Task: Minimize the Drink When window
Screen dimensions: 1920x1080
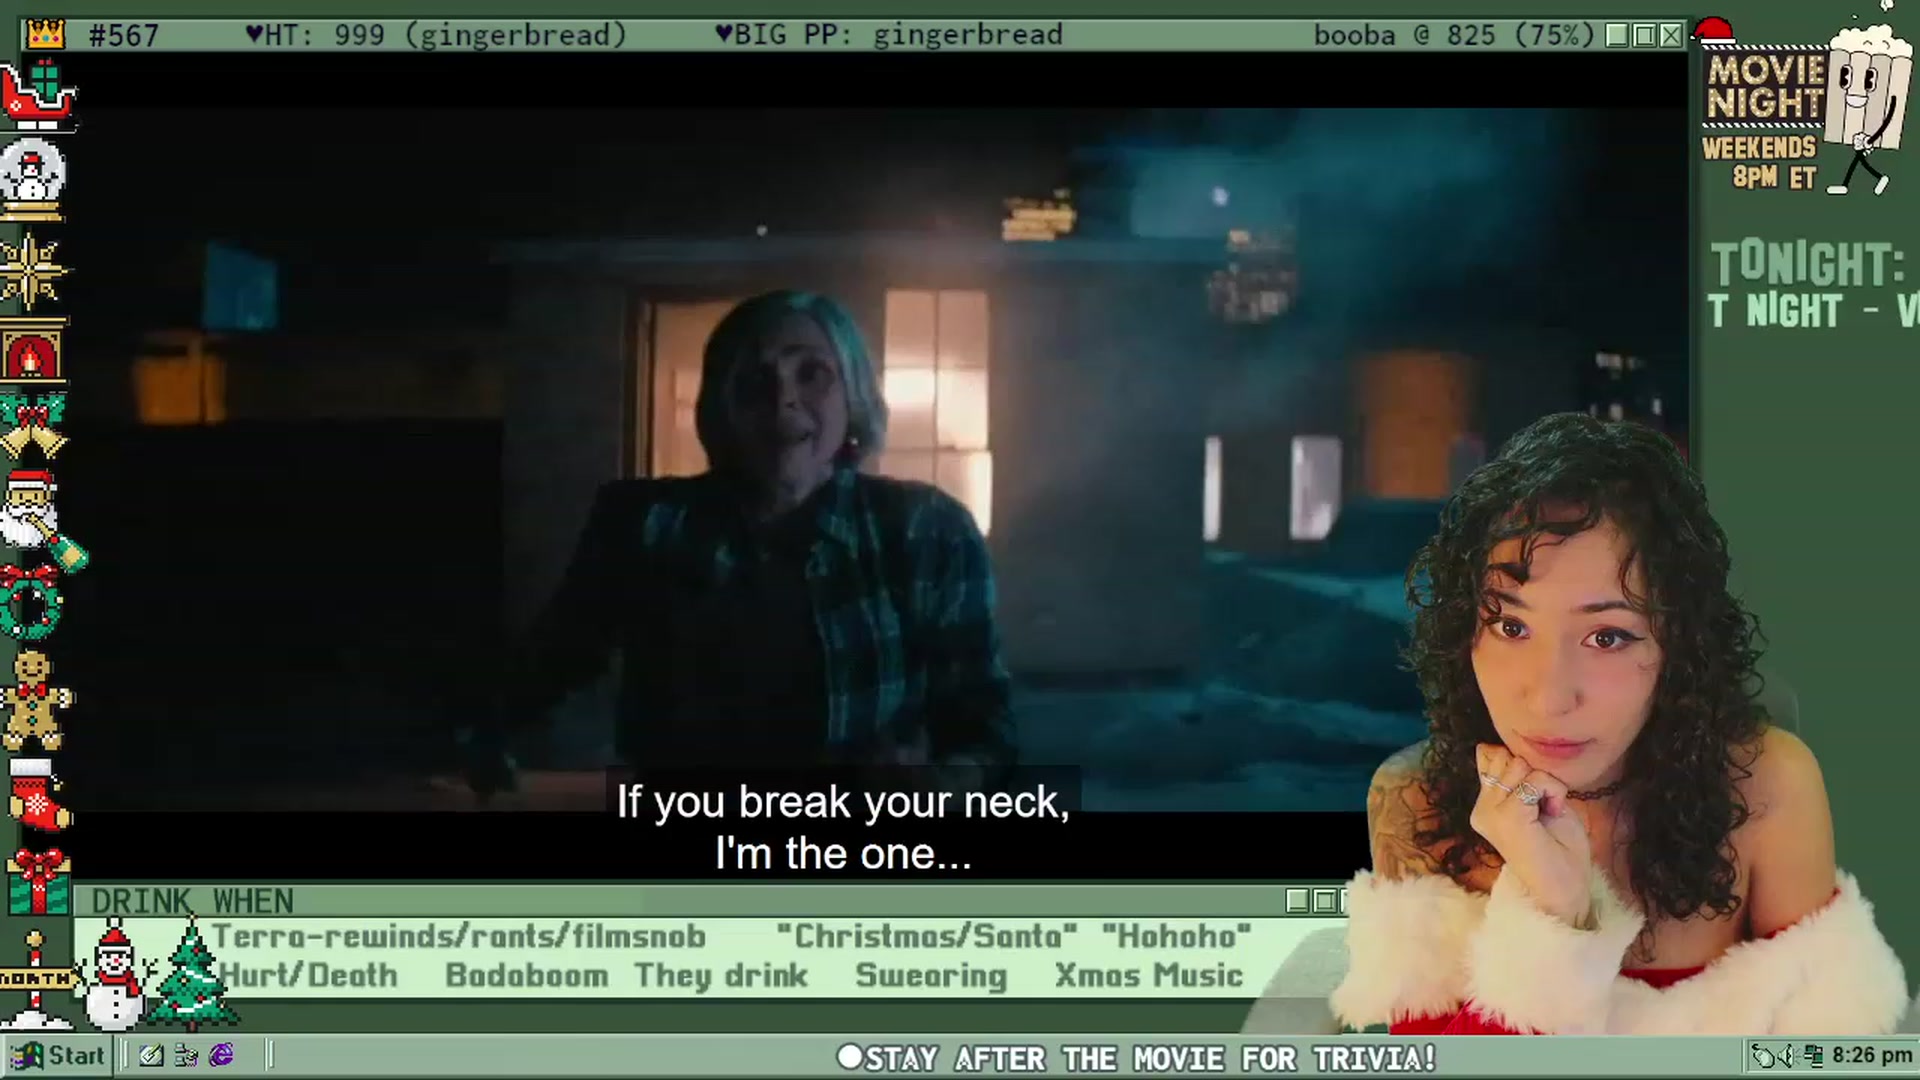Action: [x=1297, y=901]
